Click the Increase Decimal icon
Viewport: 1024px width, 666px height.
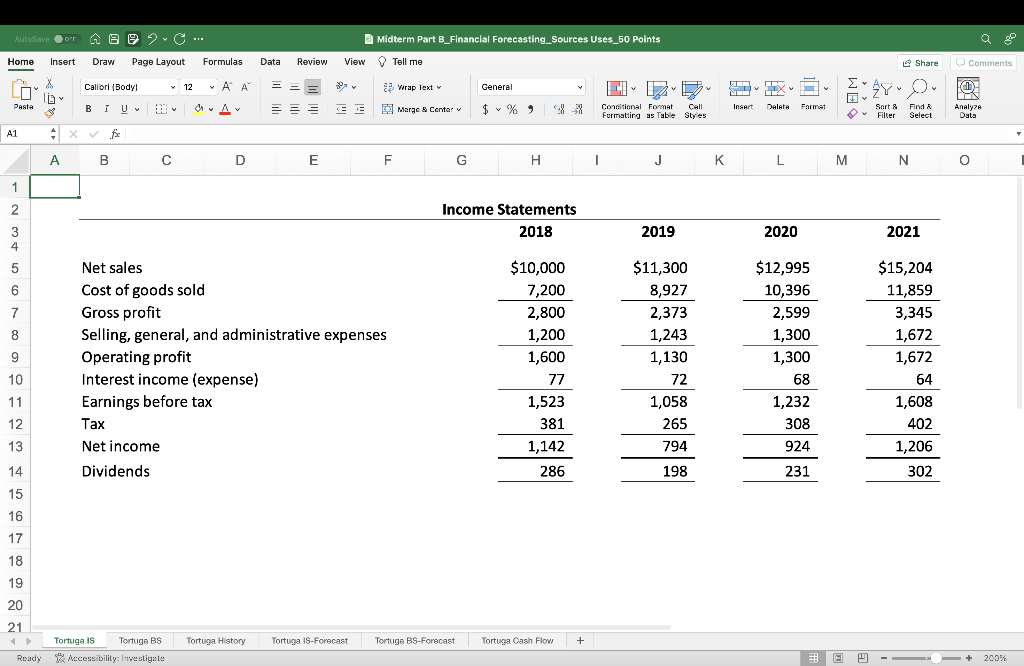click(559, 109)
